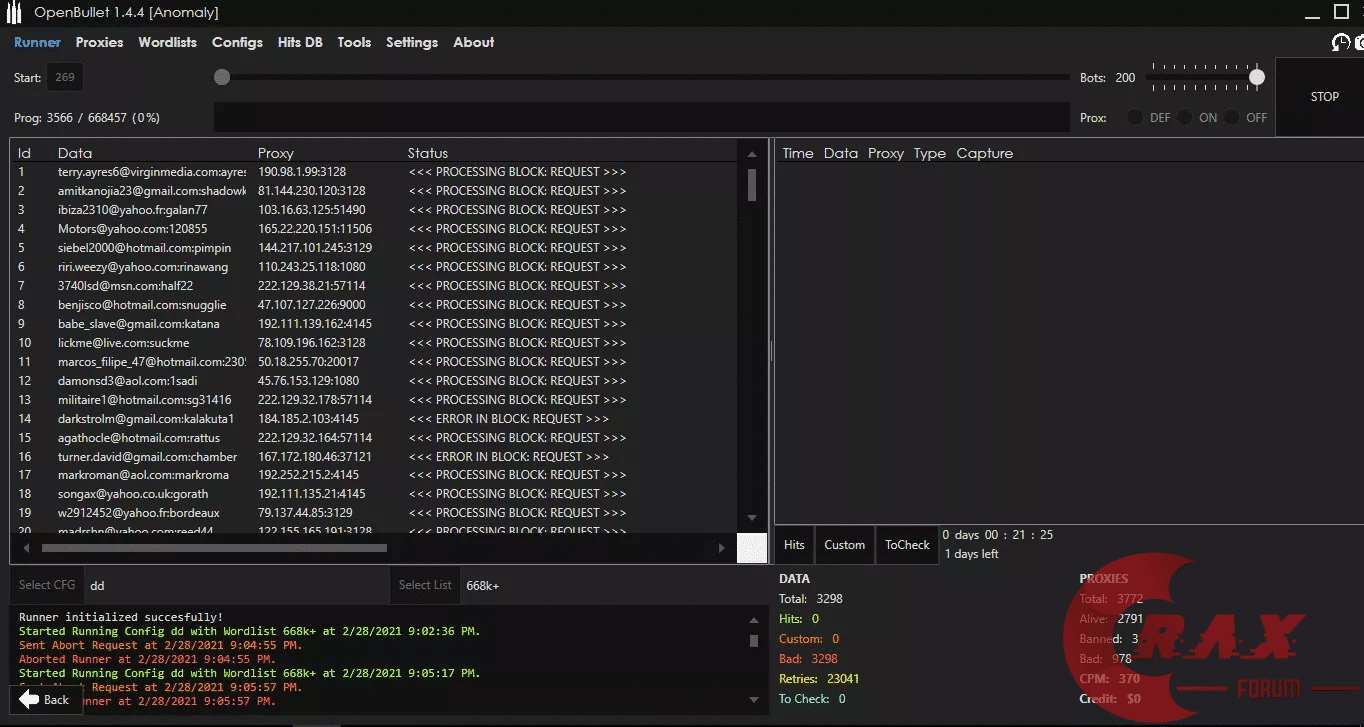Click the OpenBullet bullets logo in title bar
1364x727 pixels.
[x=14, y=13]
